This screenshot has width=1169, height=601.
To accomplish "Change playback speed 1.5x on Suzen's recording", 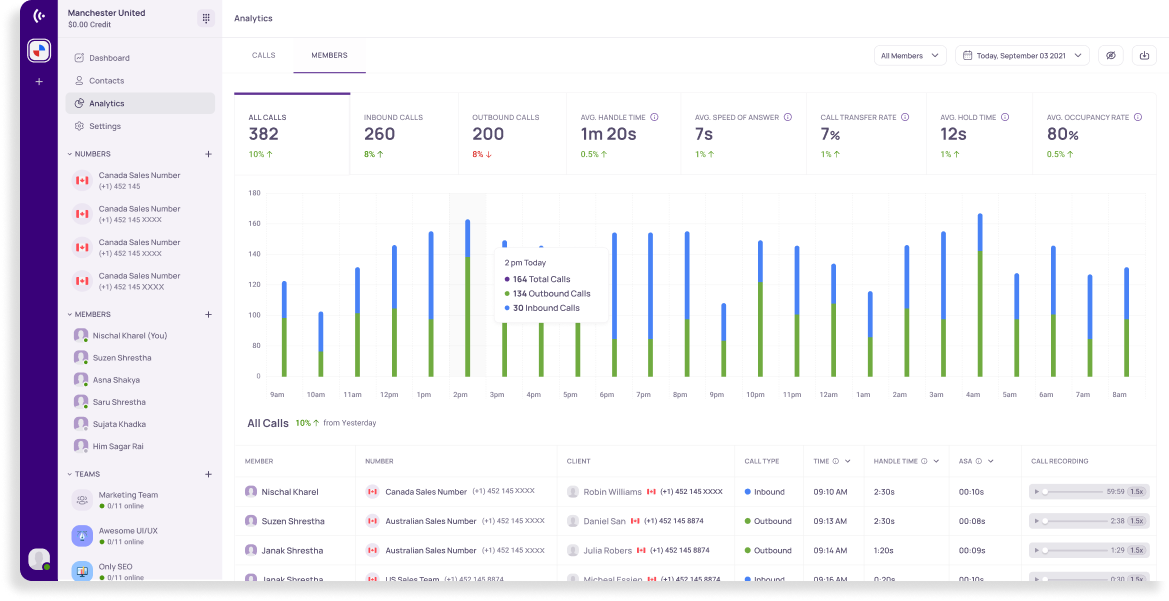I will click(1136, 521).
